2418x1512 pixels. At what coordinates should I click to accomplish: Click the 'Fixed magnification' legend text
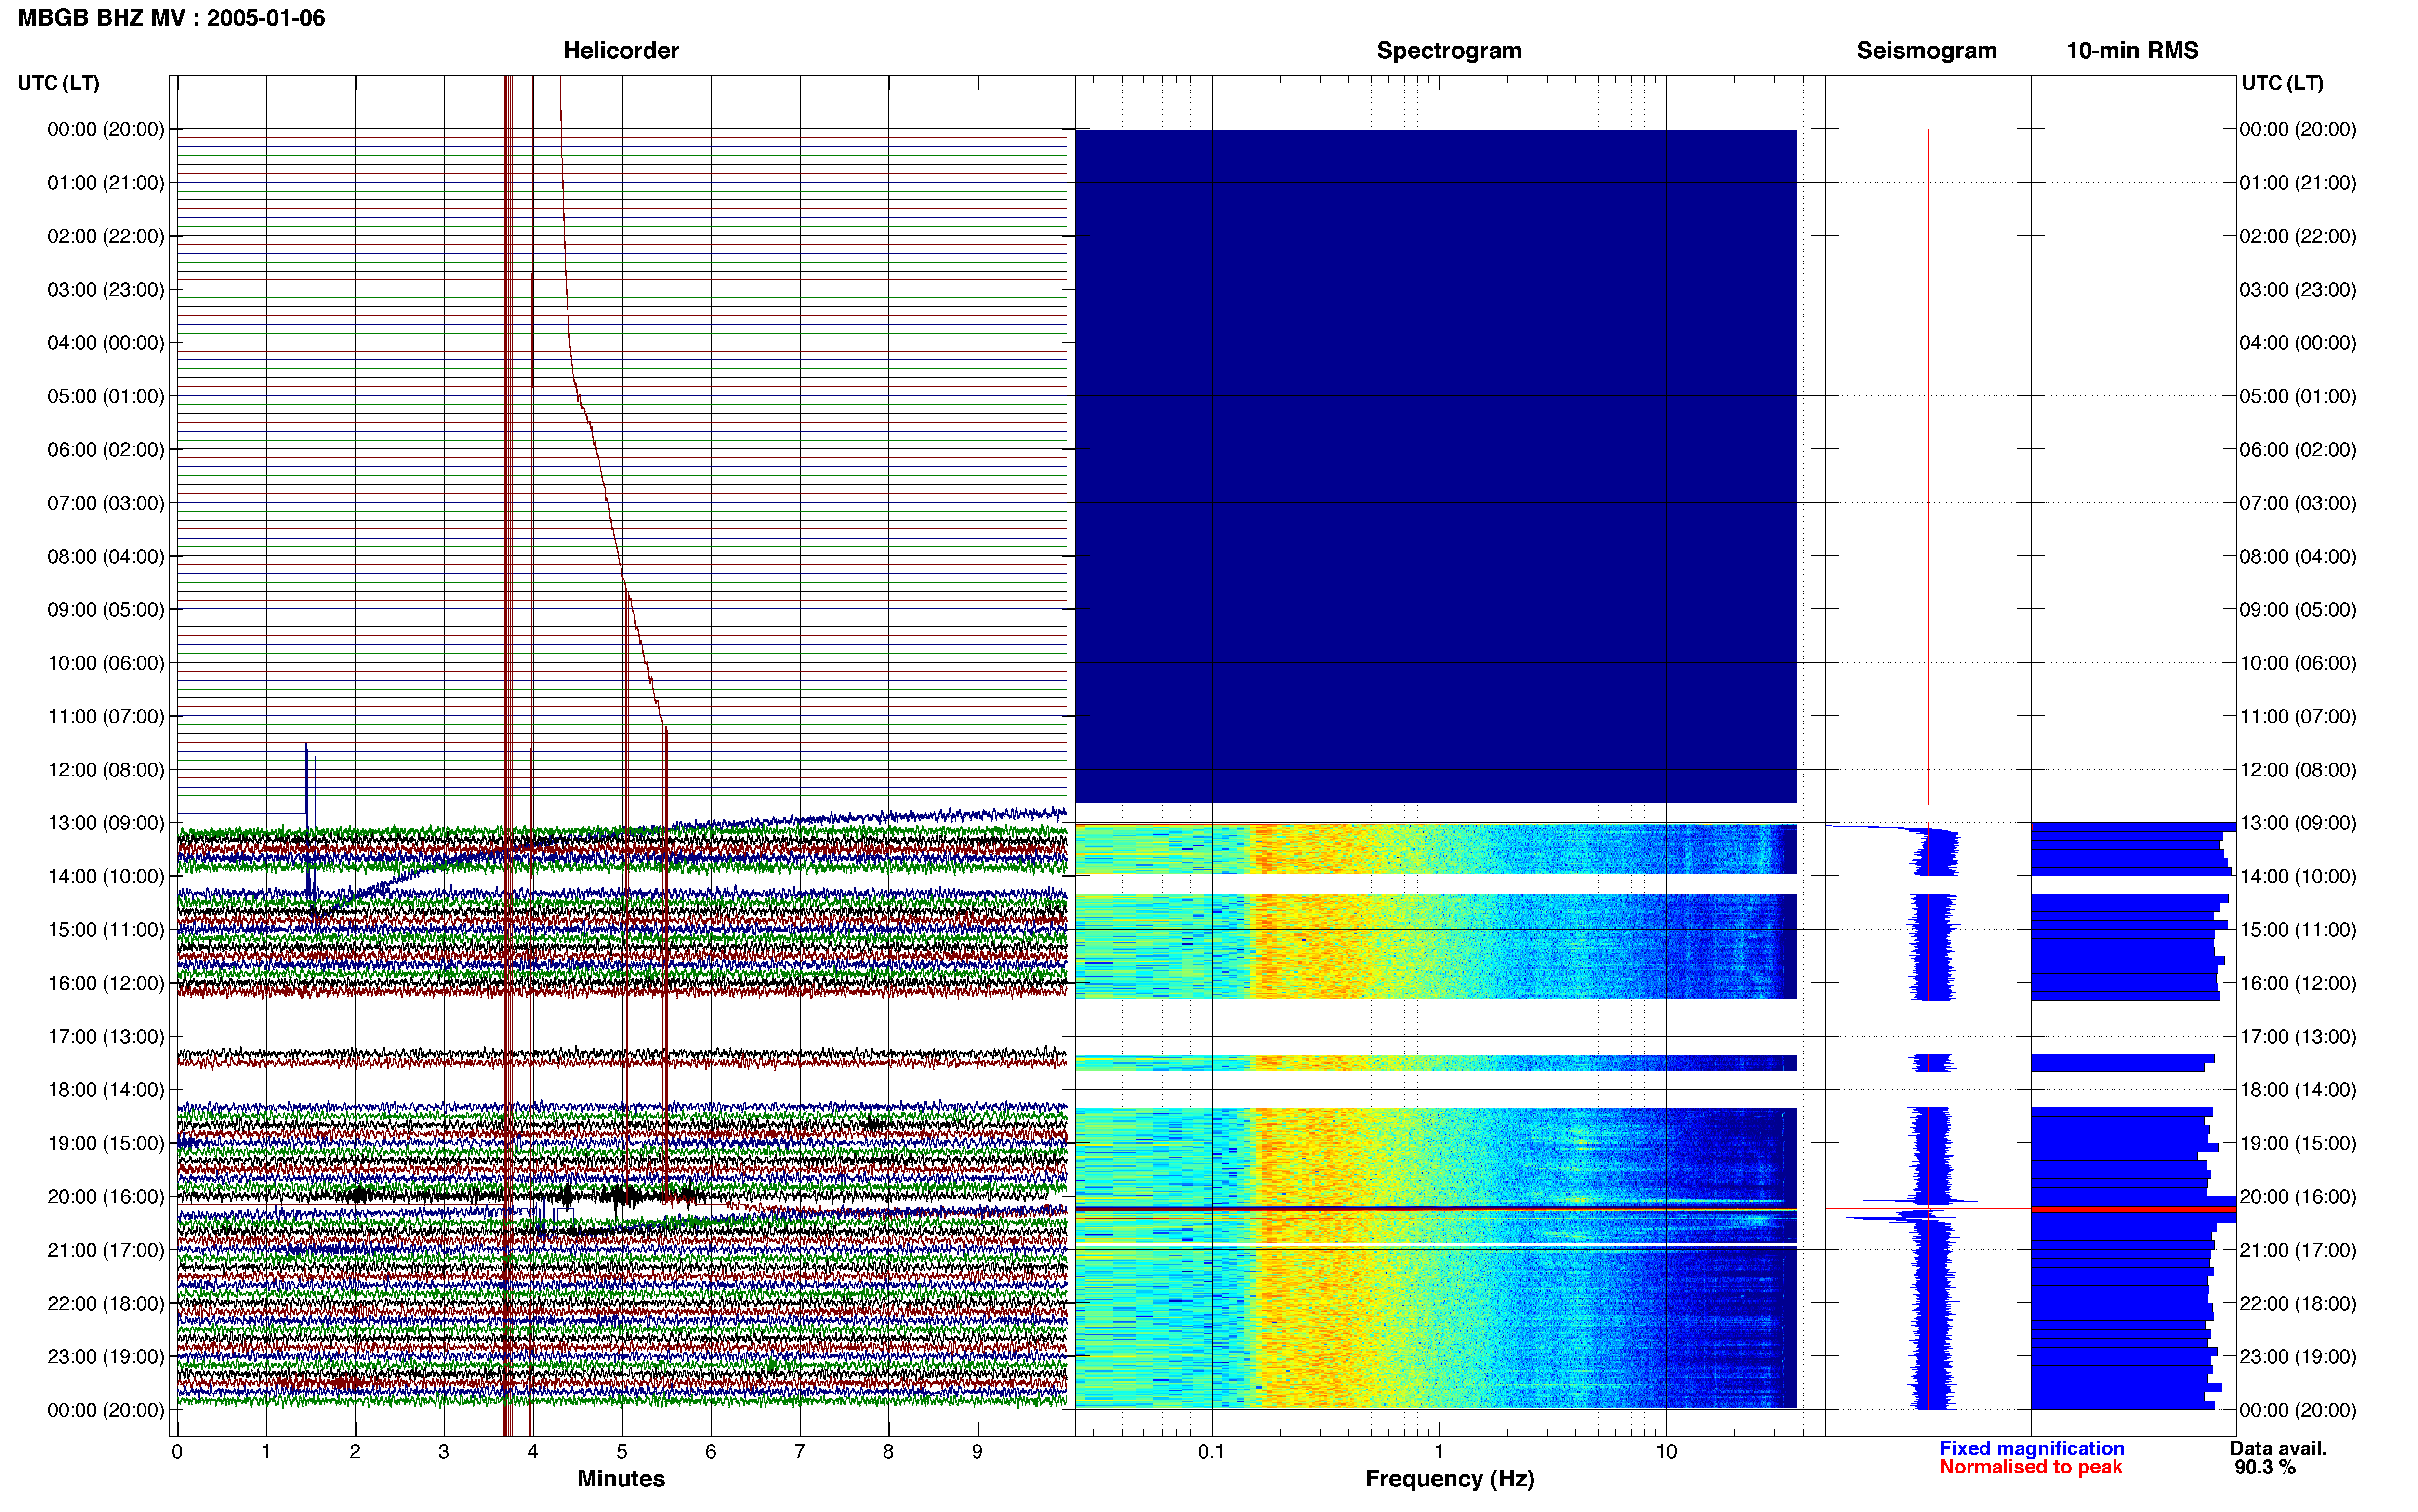tap(2031, 1448)
